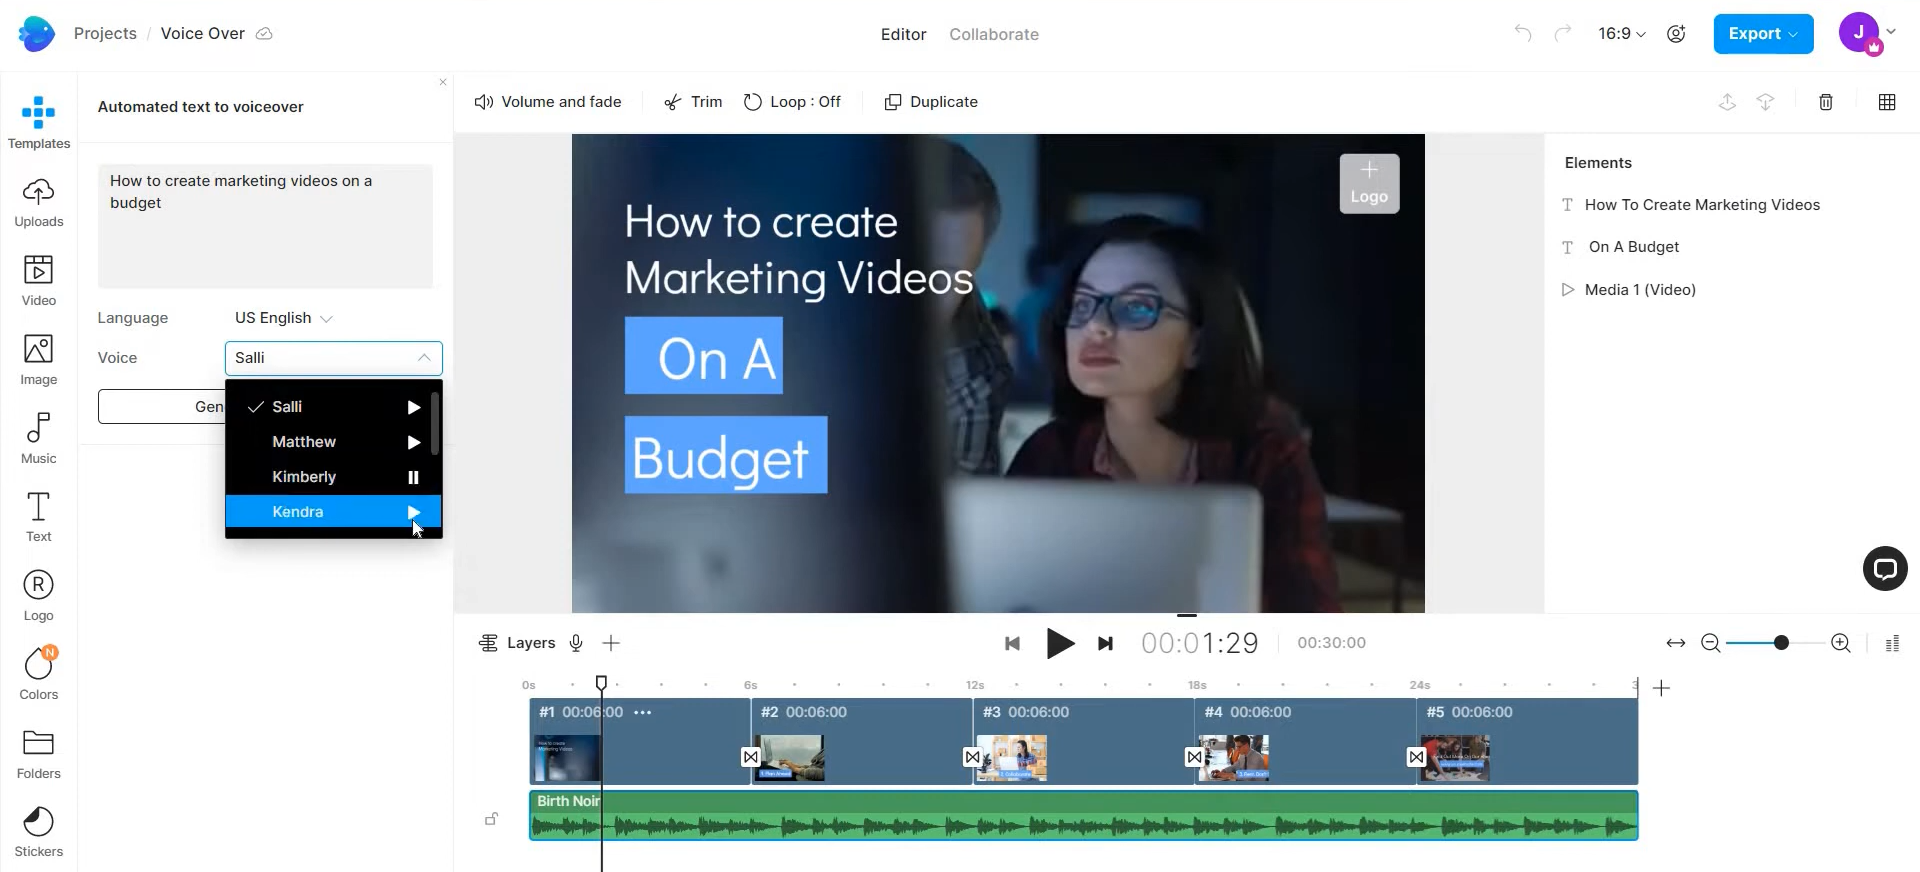
Task: Click the Generate voiceover button
Action: click(x=161, y=407)
